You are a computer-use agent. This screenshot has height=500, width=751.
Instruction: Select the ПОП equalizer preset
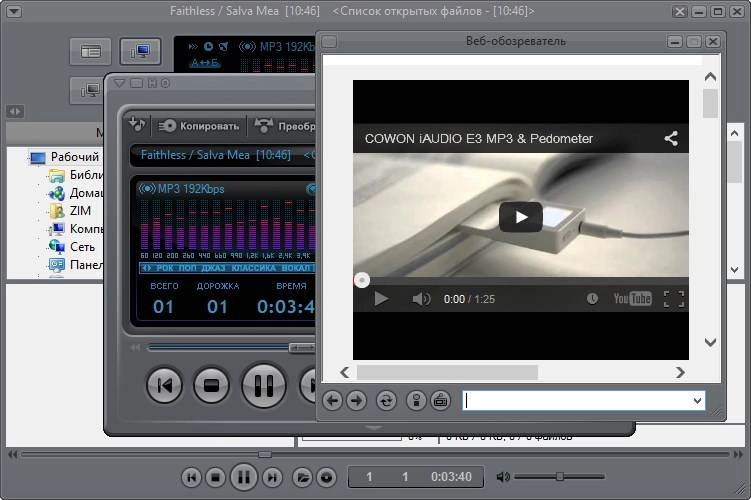pos(187,268)
